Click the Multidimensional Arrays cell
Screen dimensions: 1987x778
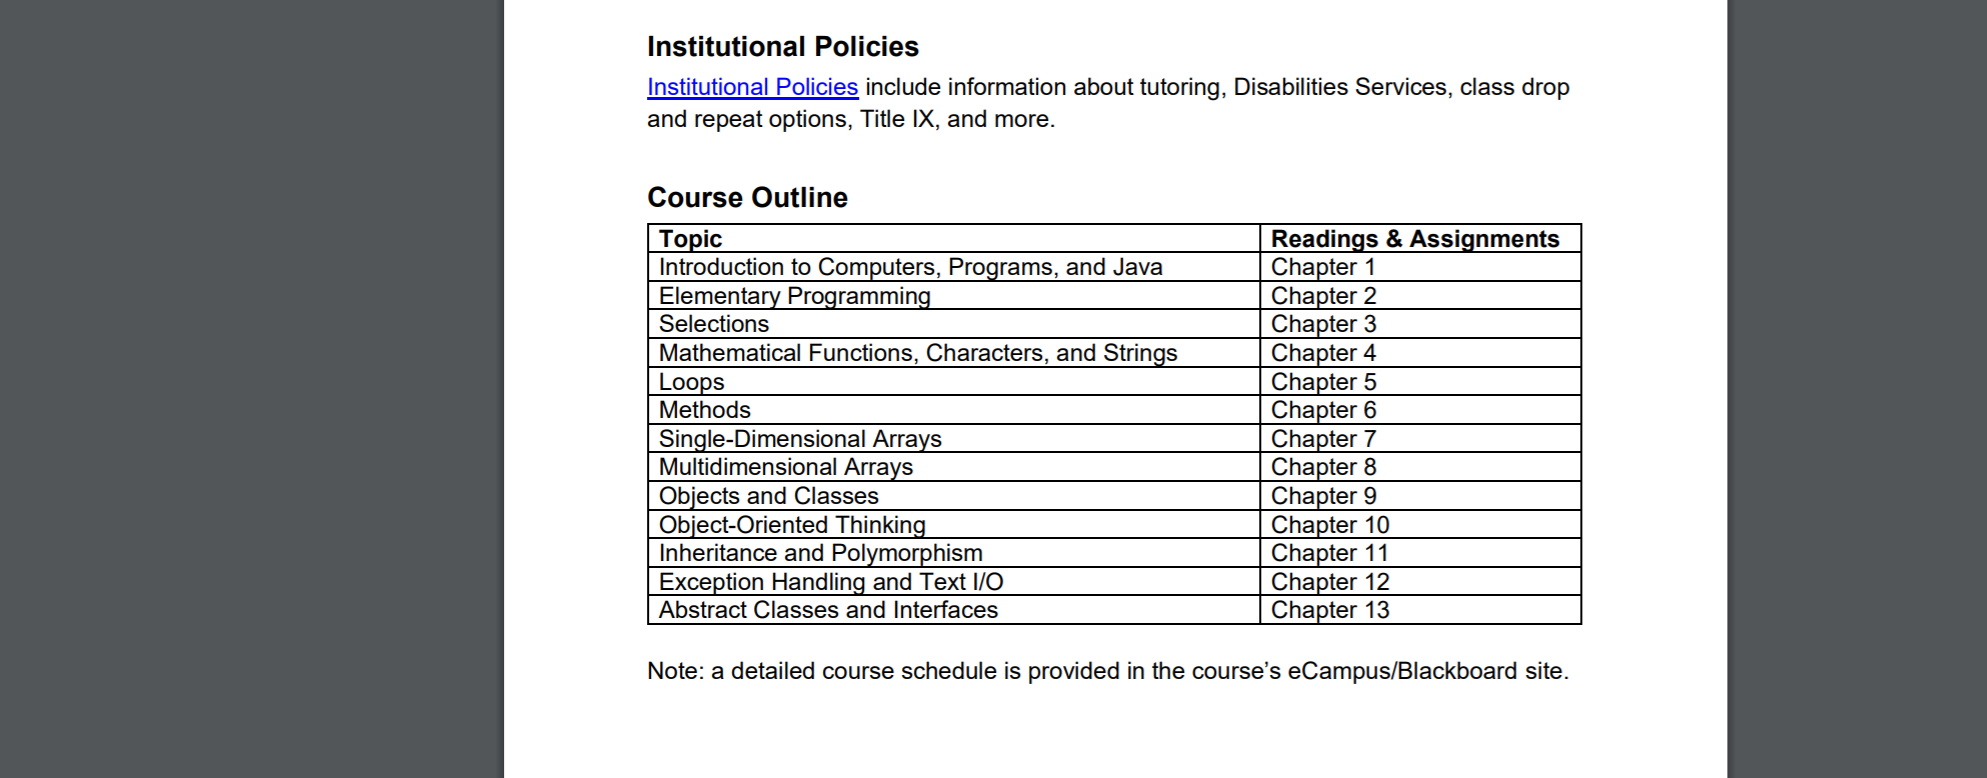(954, 467)
